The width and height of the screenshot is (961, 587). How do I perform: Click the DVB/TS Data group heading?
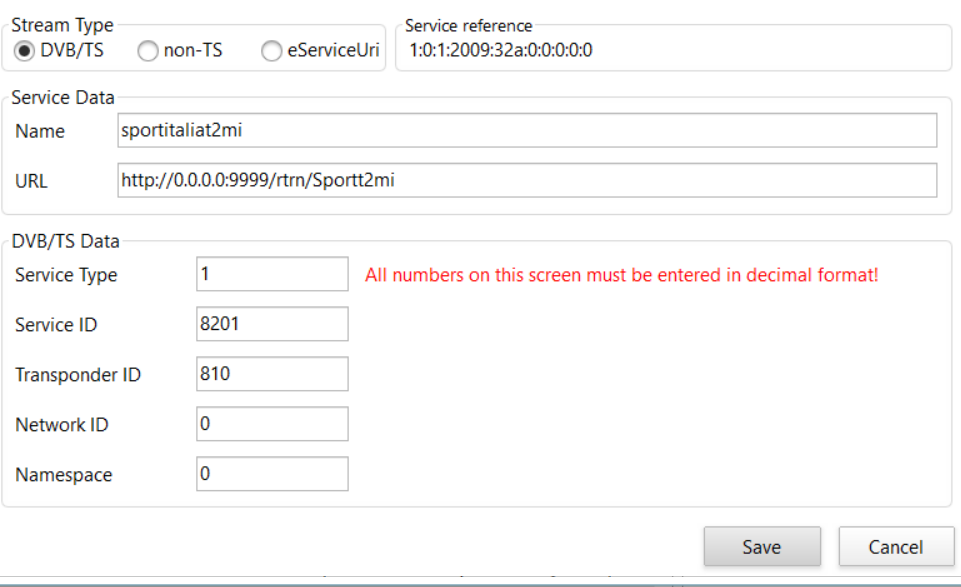click(x=66, y=241)
